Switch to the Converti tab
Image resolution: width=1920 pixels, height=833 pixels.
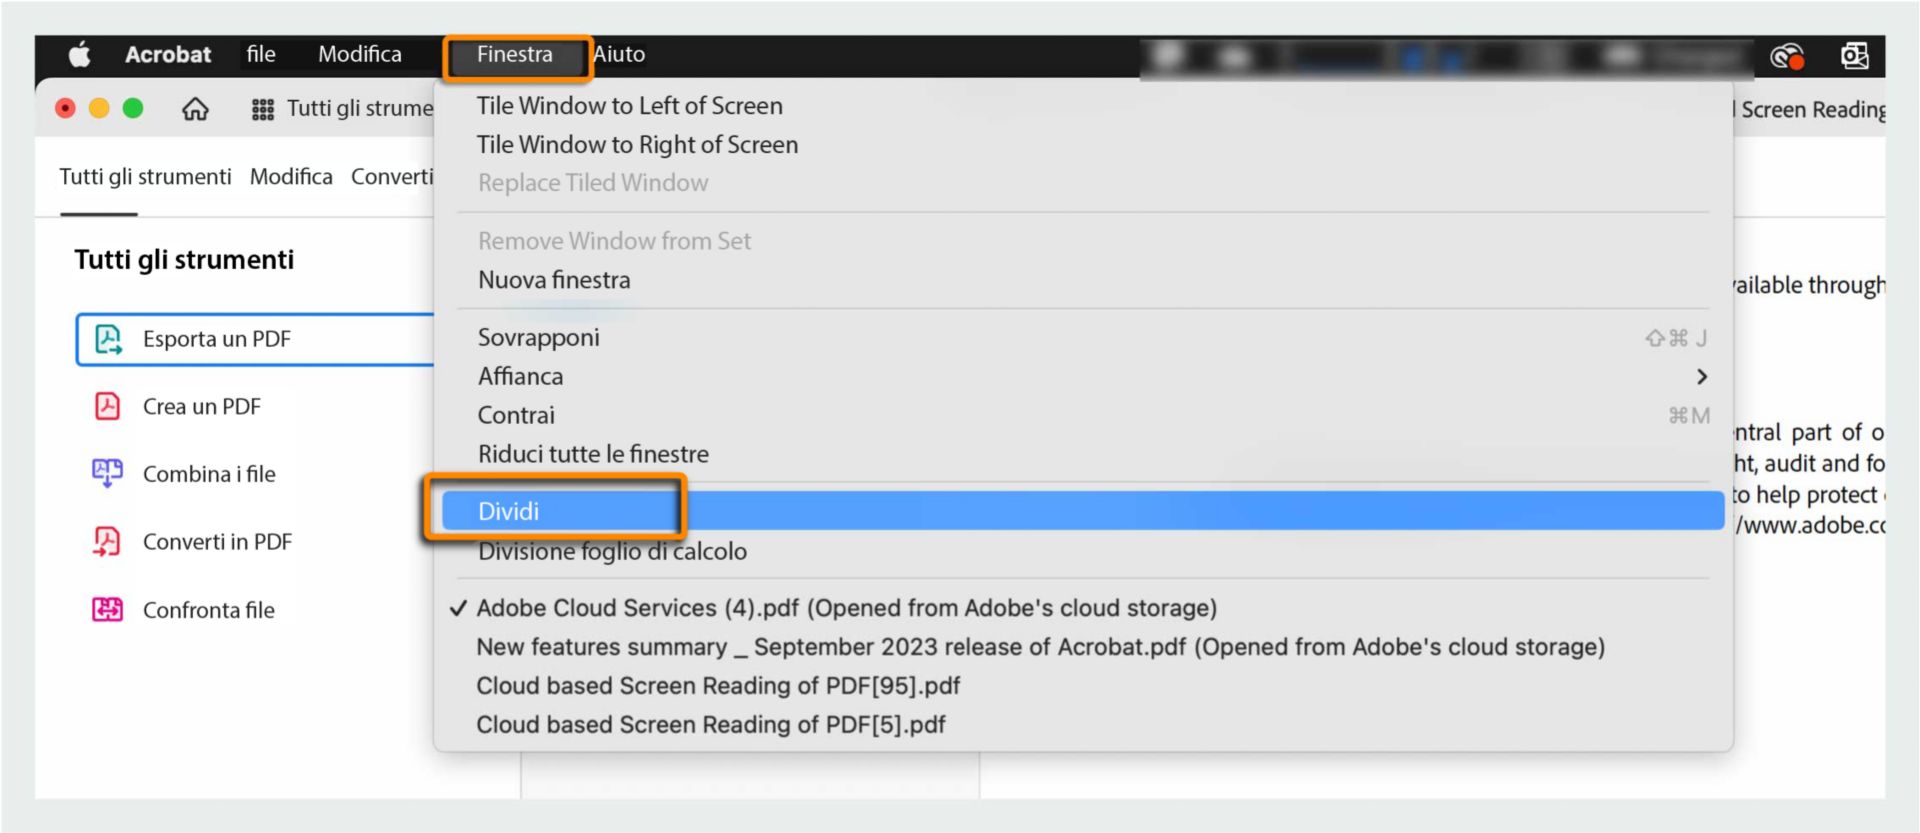392,177
